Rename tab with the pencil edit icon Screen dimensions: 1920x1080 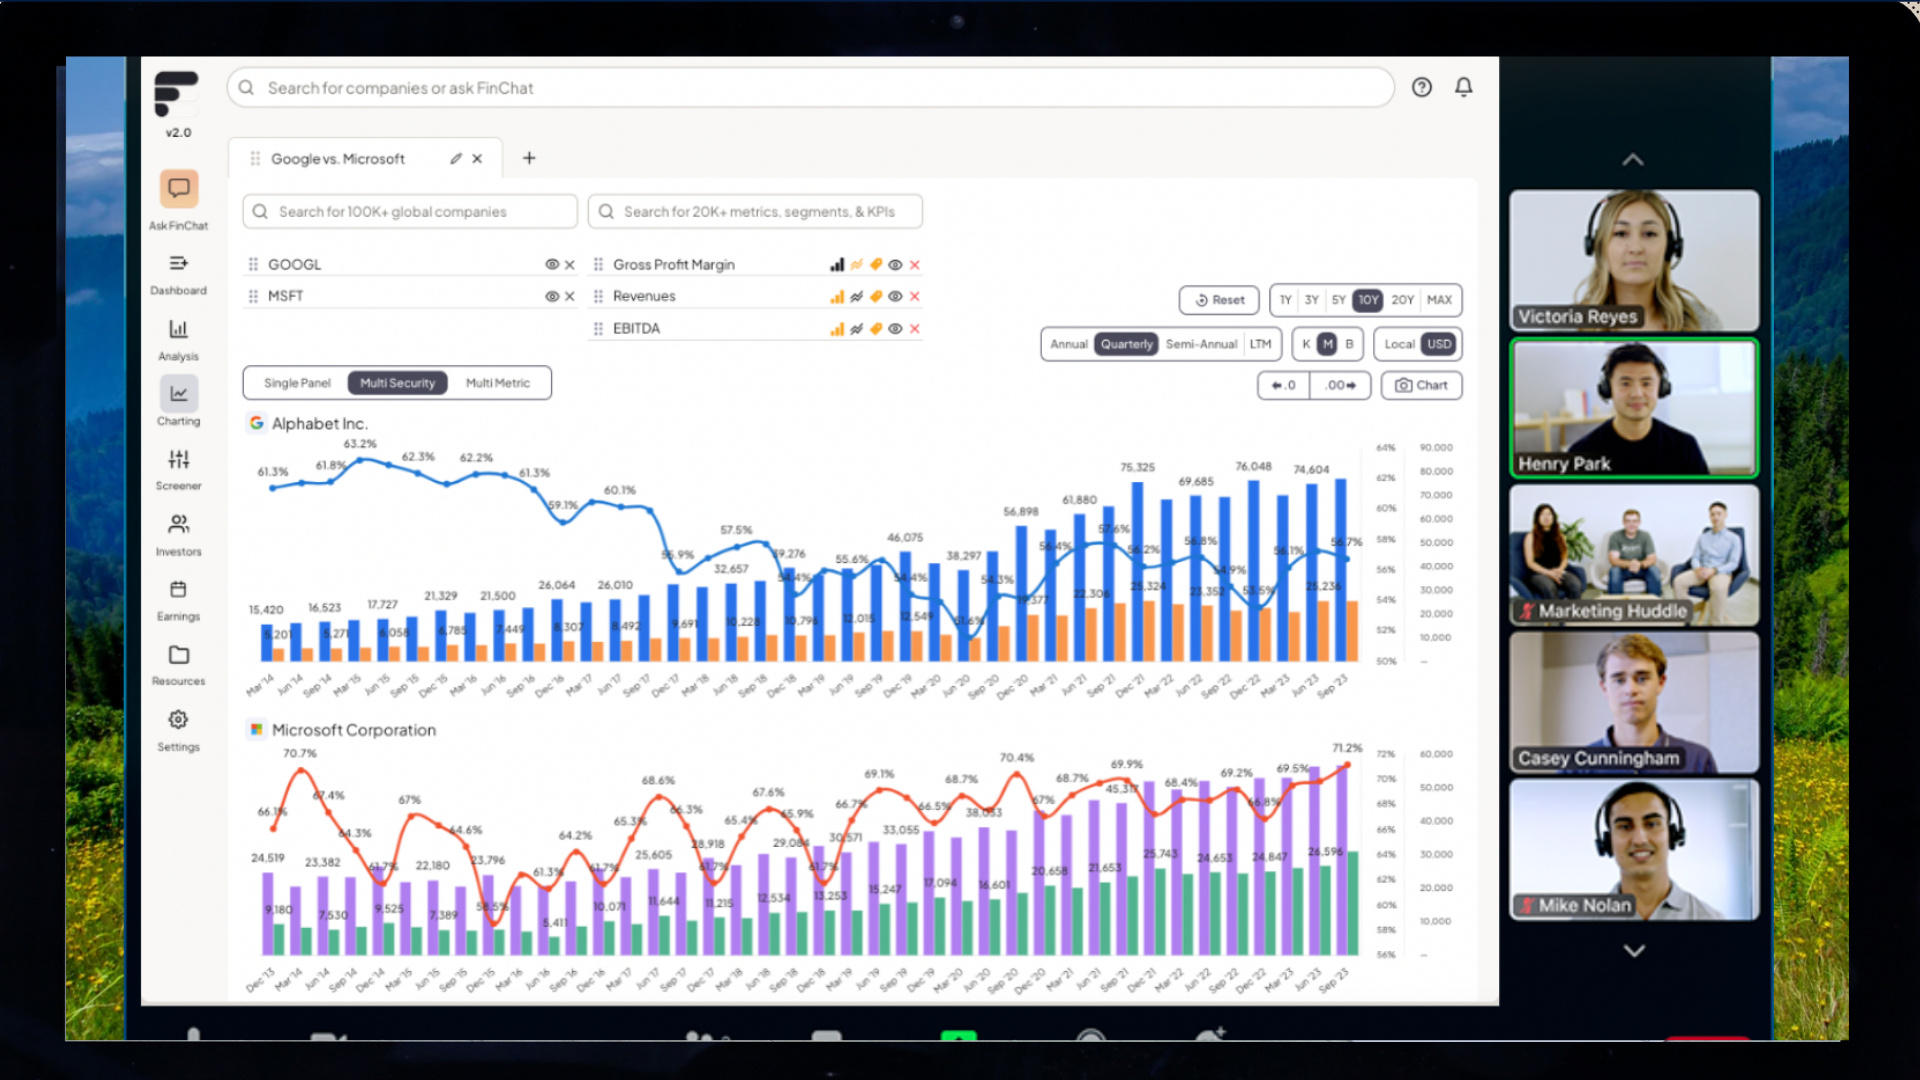456,159
